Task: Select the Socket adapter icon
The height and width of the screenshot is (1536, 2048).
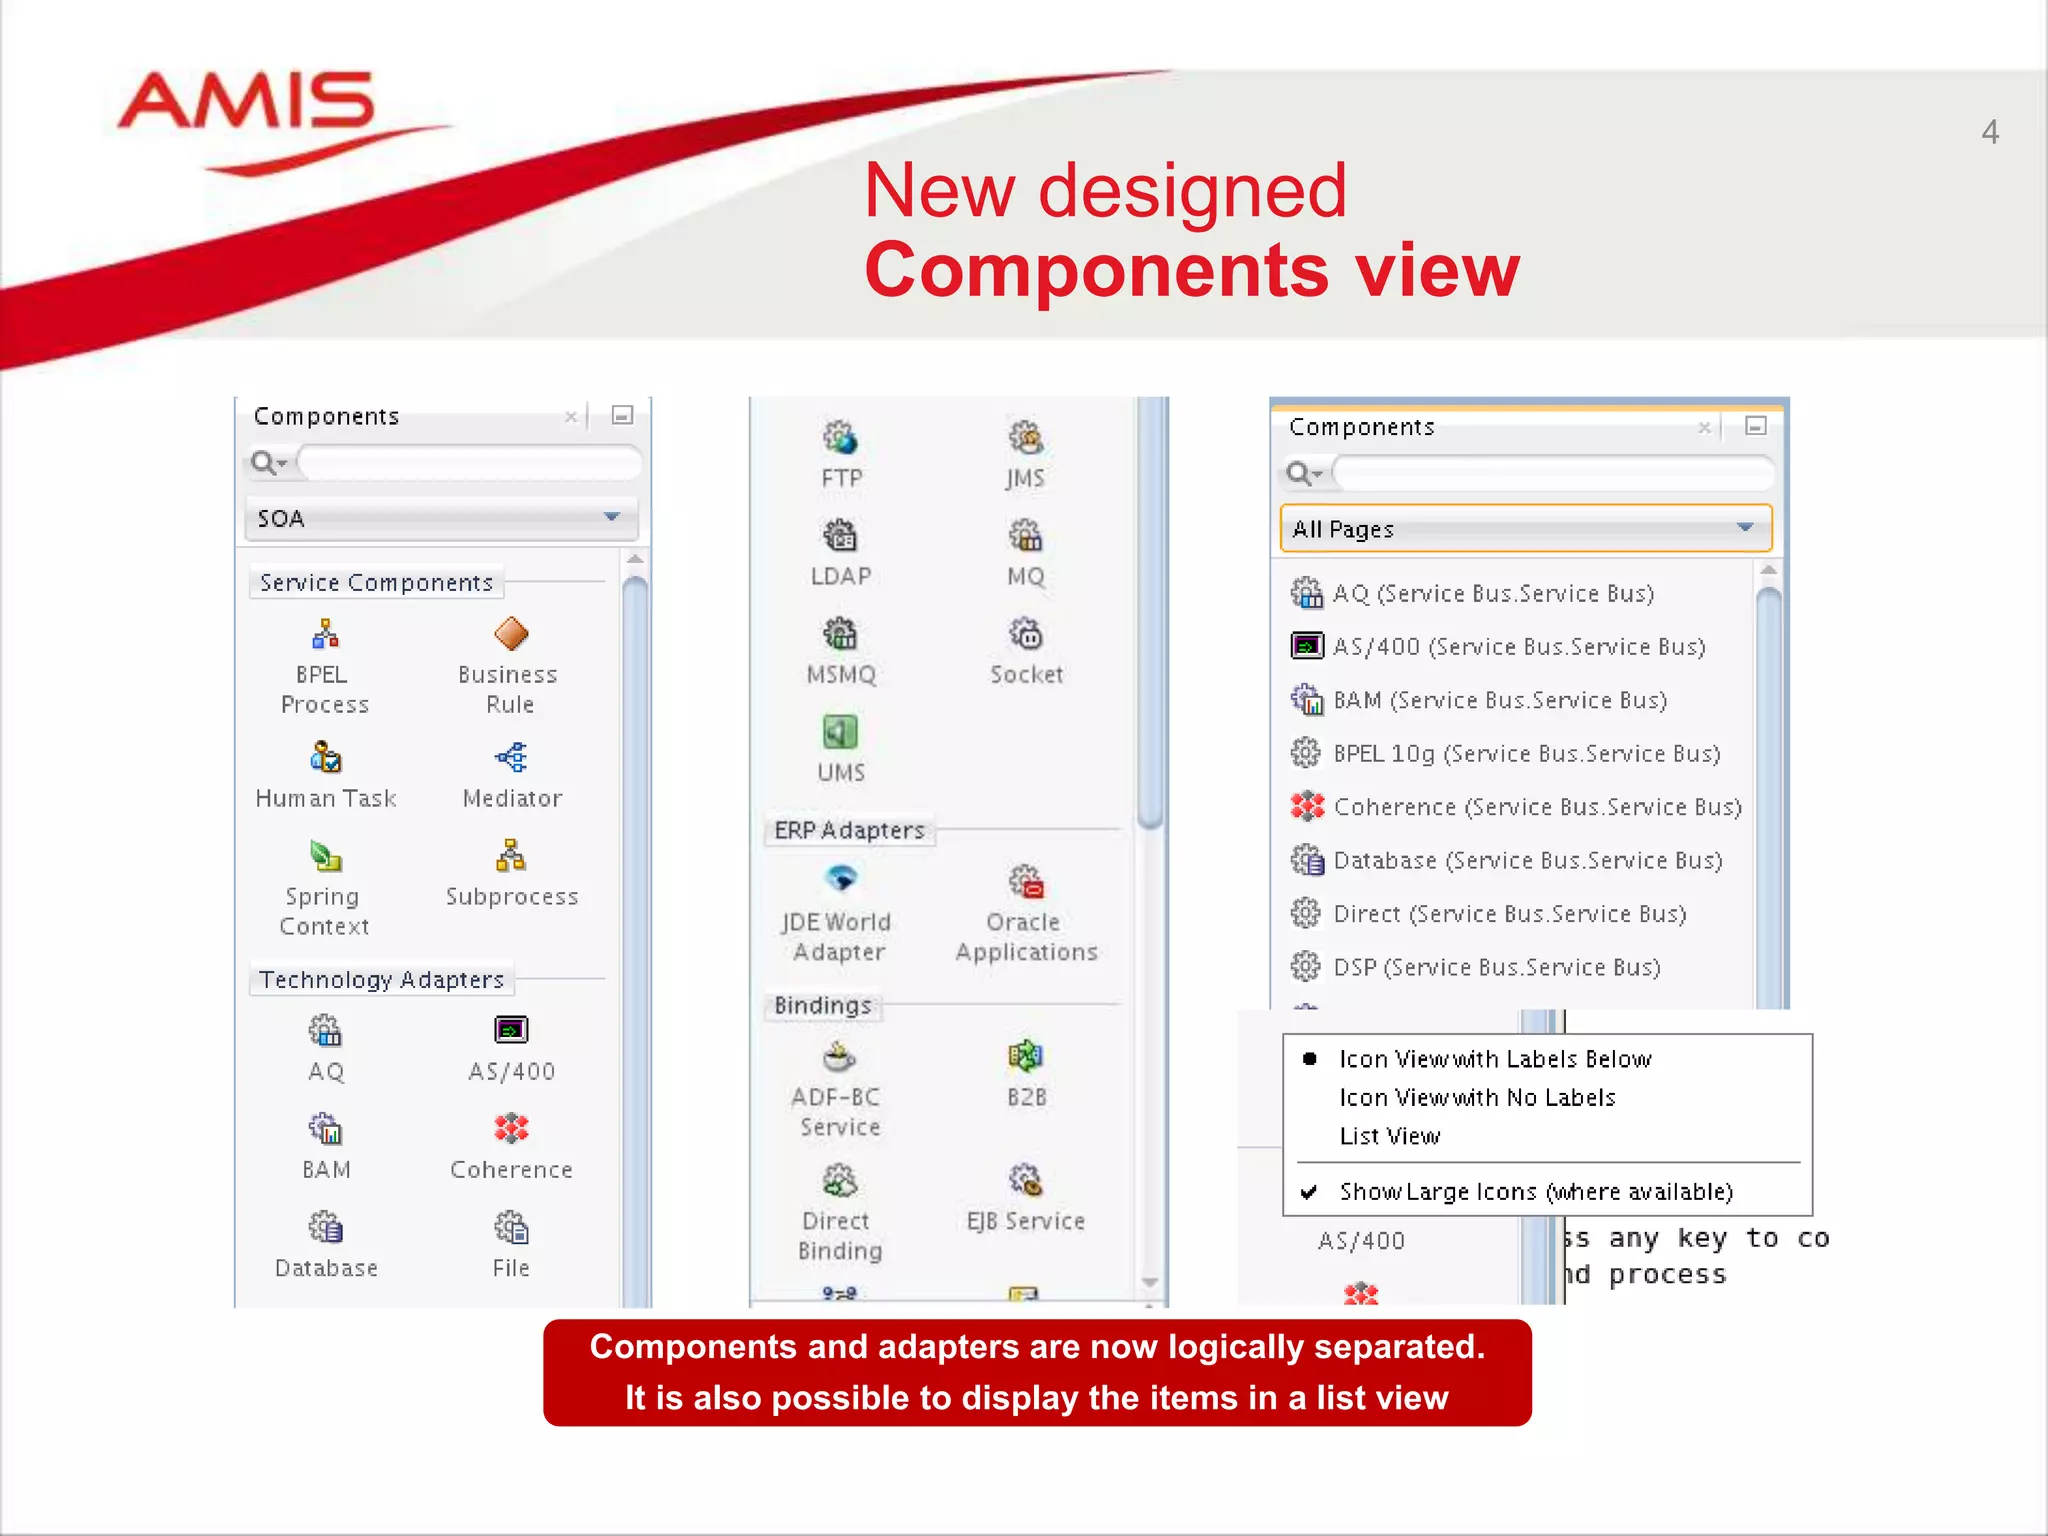Action: 1025,634
